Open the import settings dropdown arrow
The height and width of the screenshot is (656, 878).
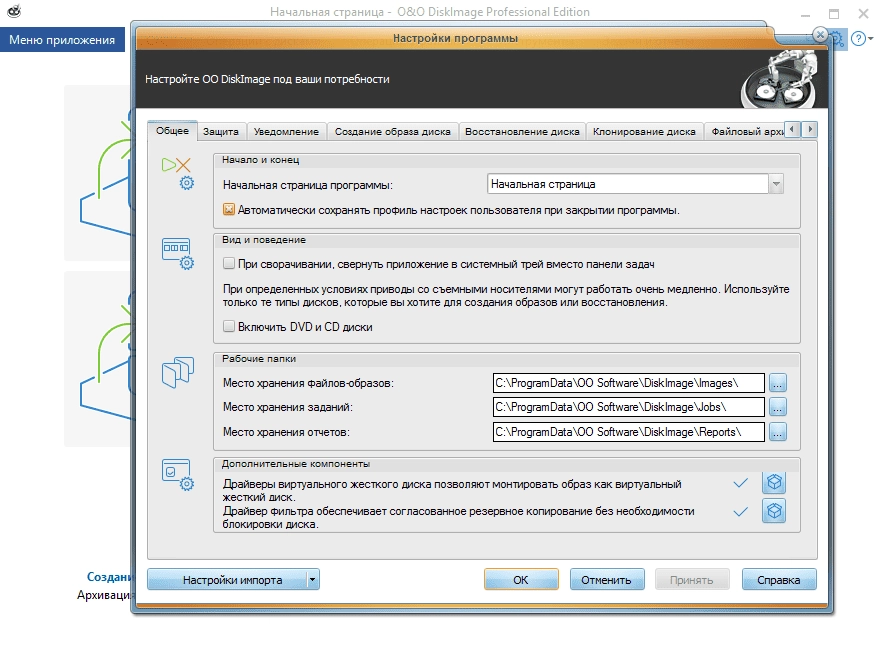313,579
